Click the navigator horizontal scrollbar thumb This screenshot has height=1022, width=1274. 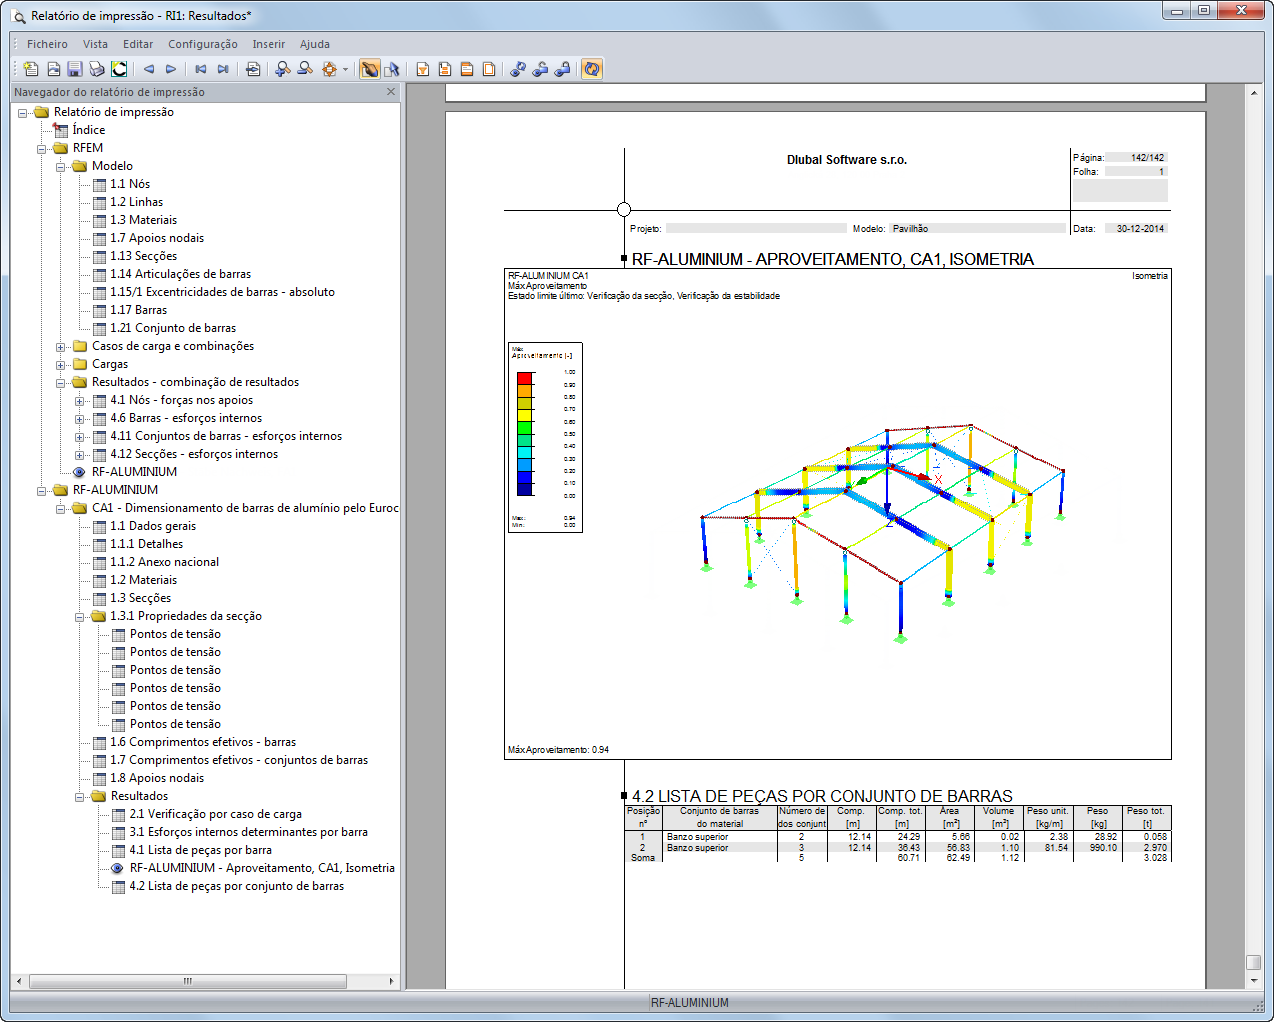[x=187, y=981]
